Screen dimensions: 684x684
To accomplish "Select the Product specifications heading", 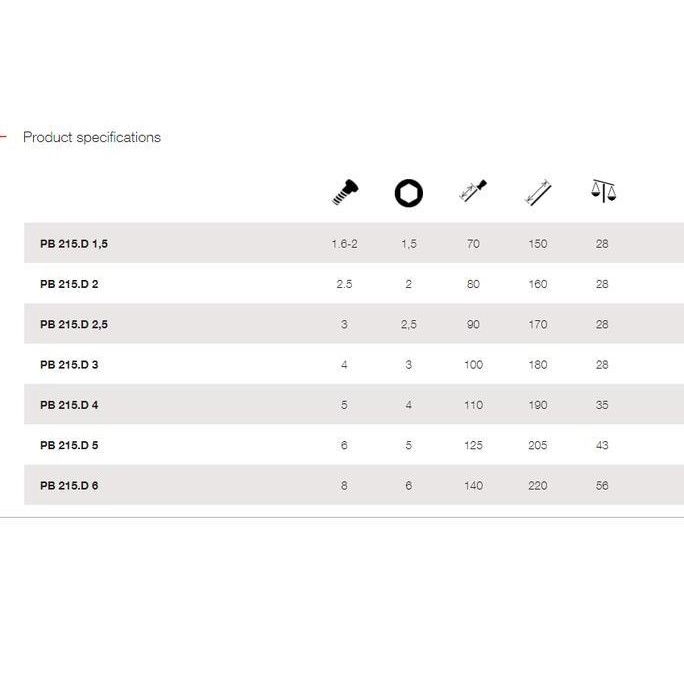I will [x=92, y=137].
